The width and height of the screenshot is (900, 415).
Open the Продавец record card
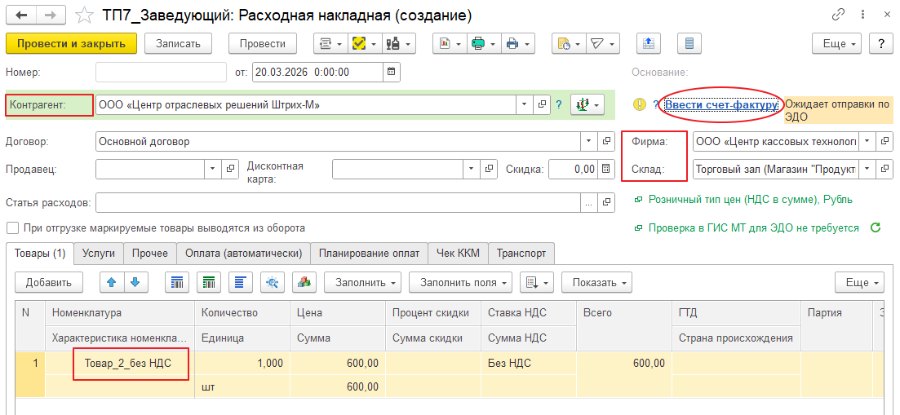click(230, 169)
